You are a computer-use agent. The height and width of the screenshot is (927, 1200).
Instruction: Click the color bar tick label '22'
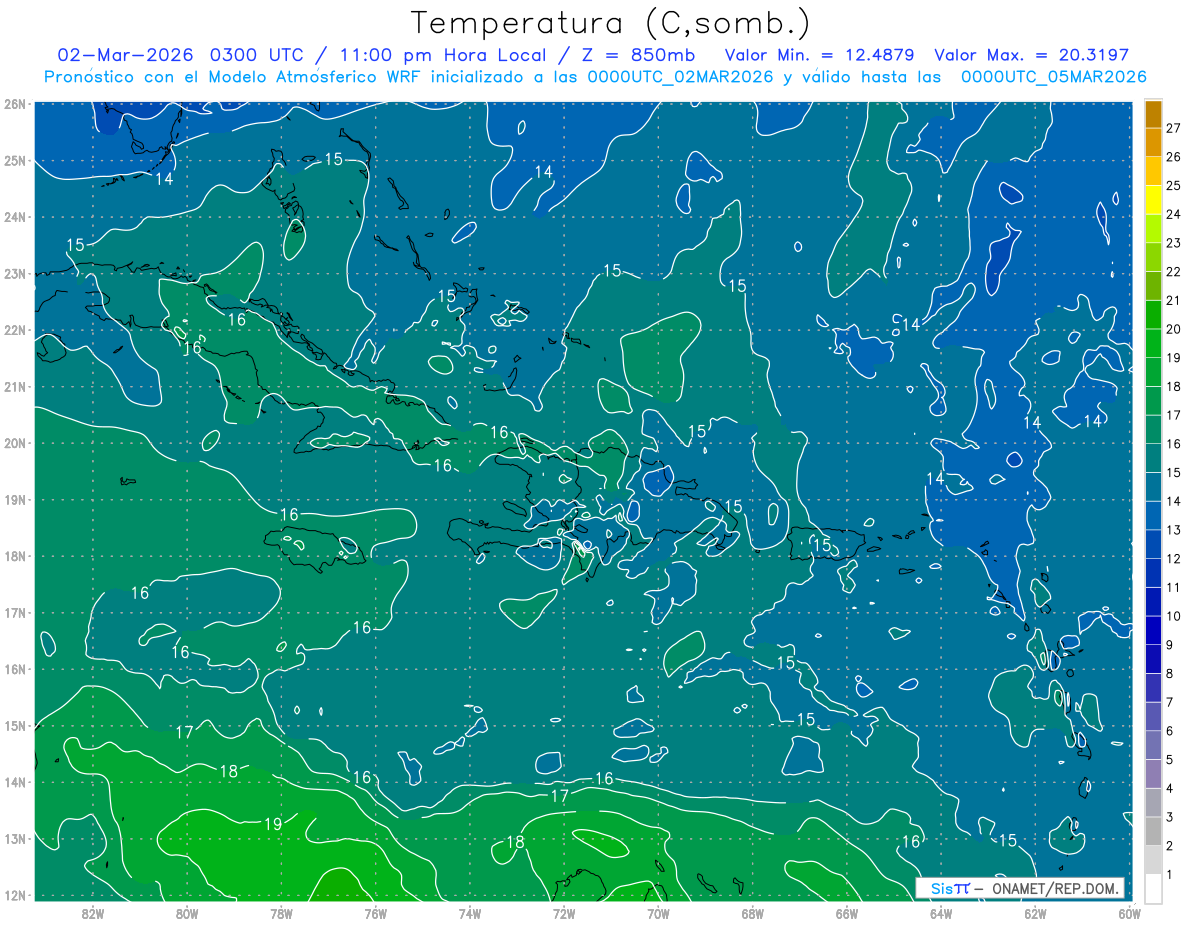(1174, 272)
